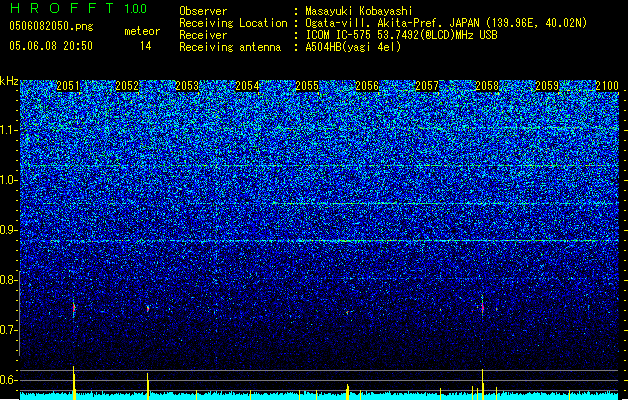
Task: Click the 1.0 frequency axis label
Action: click(x=8, y=181)
